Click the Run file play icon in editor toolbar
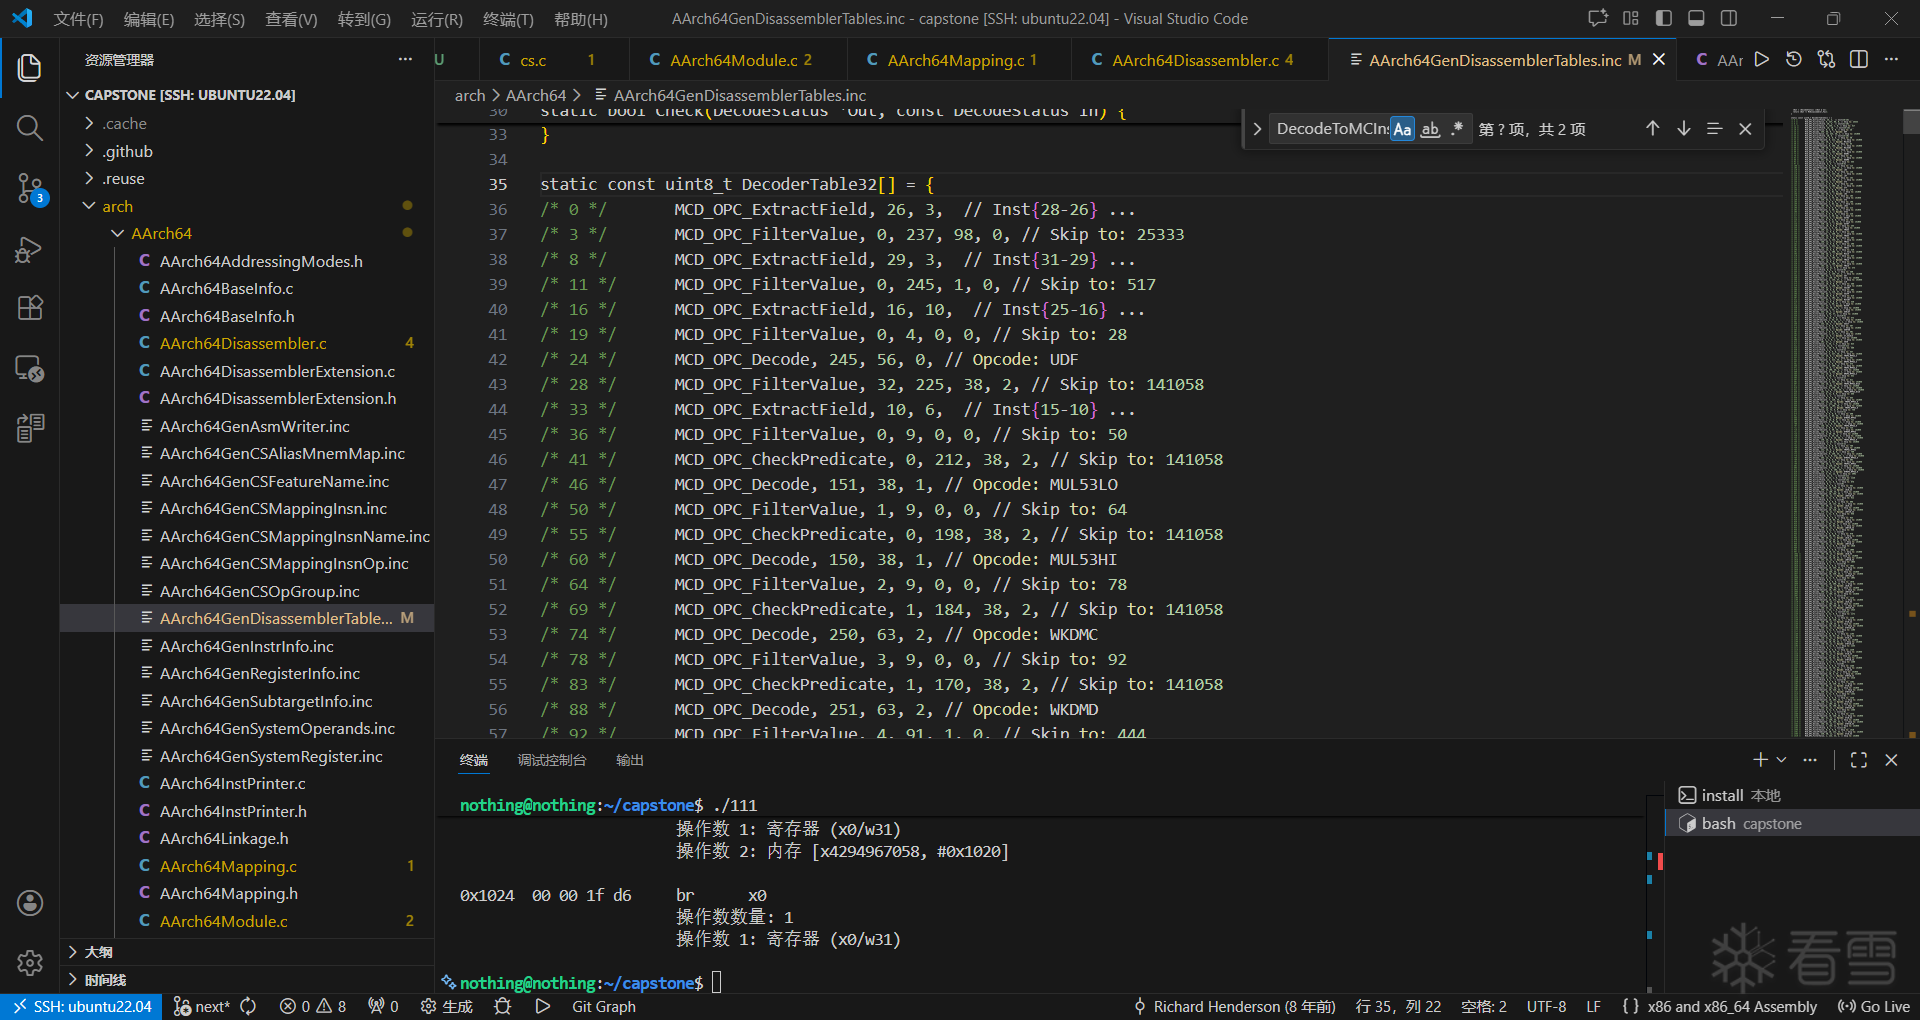The height and width of the screenshot is (1020, 1920). click(1762, 60)
